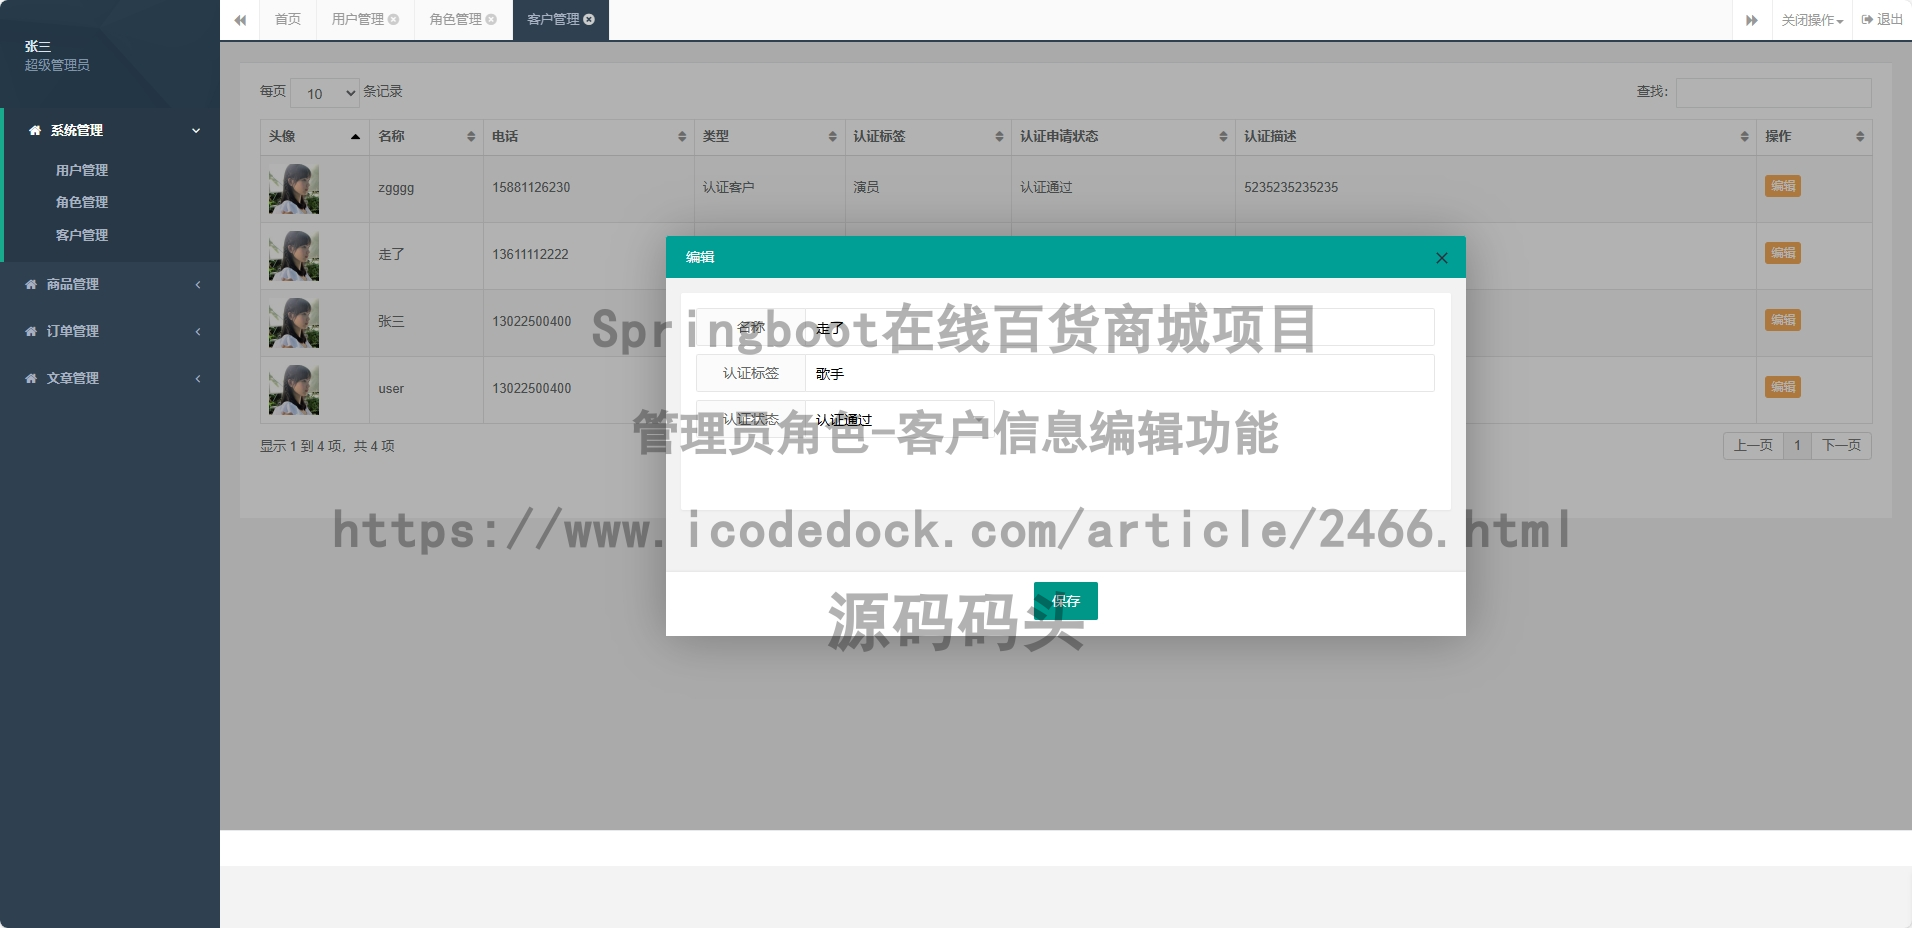Click the home icon beside 文章管理

31,378
